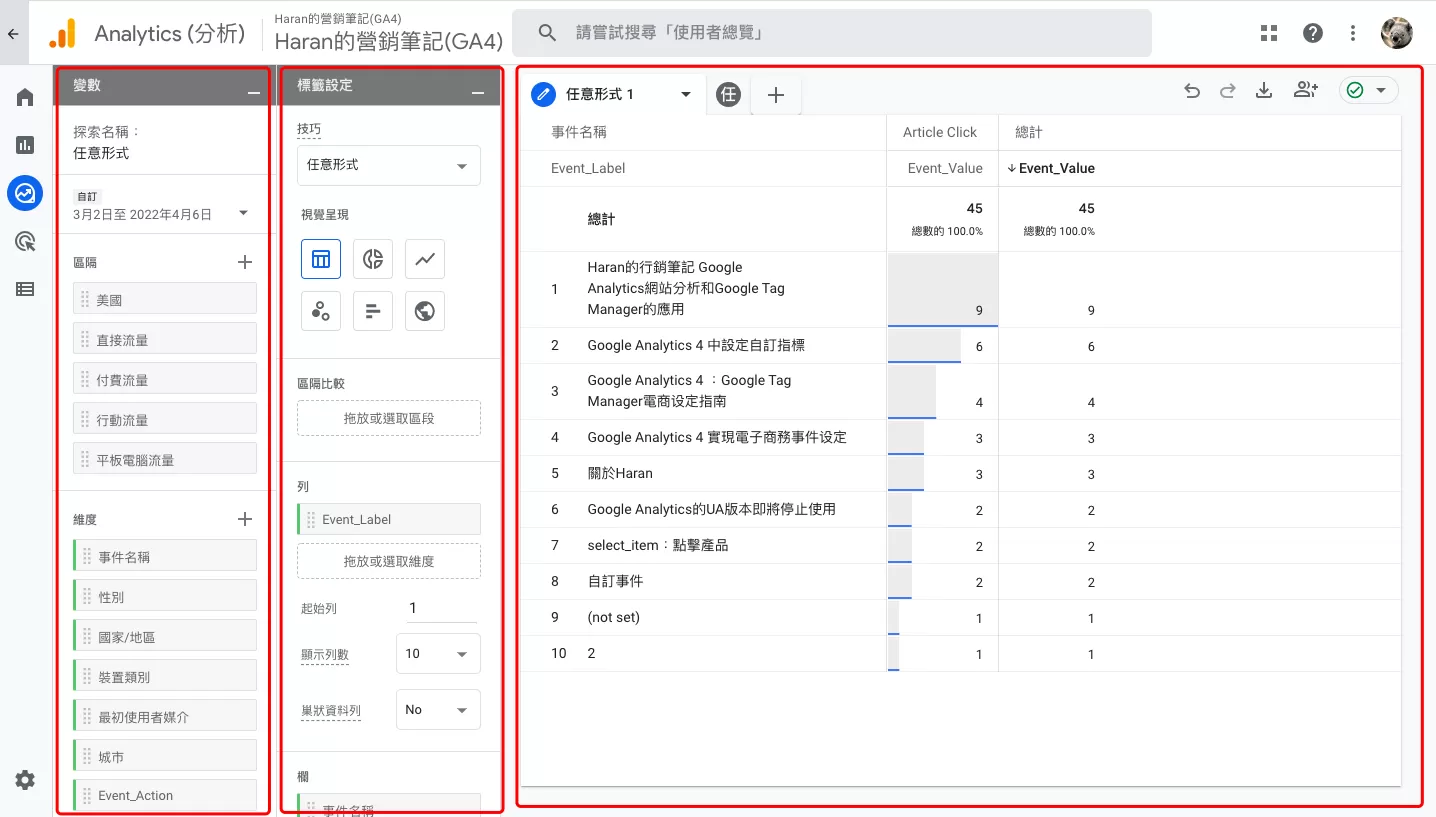The height and width of the screenshot is (817, 1436).
Task: Click the Article Click column header
Action: [940, 132]
